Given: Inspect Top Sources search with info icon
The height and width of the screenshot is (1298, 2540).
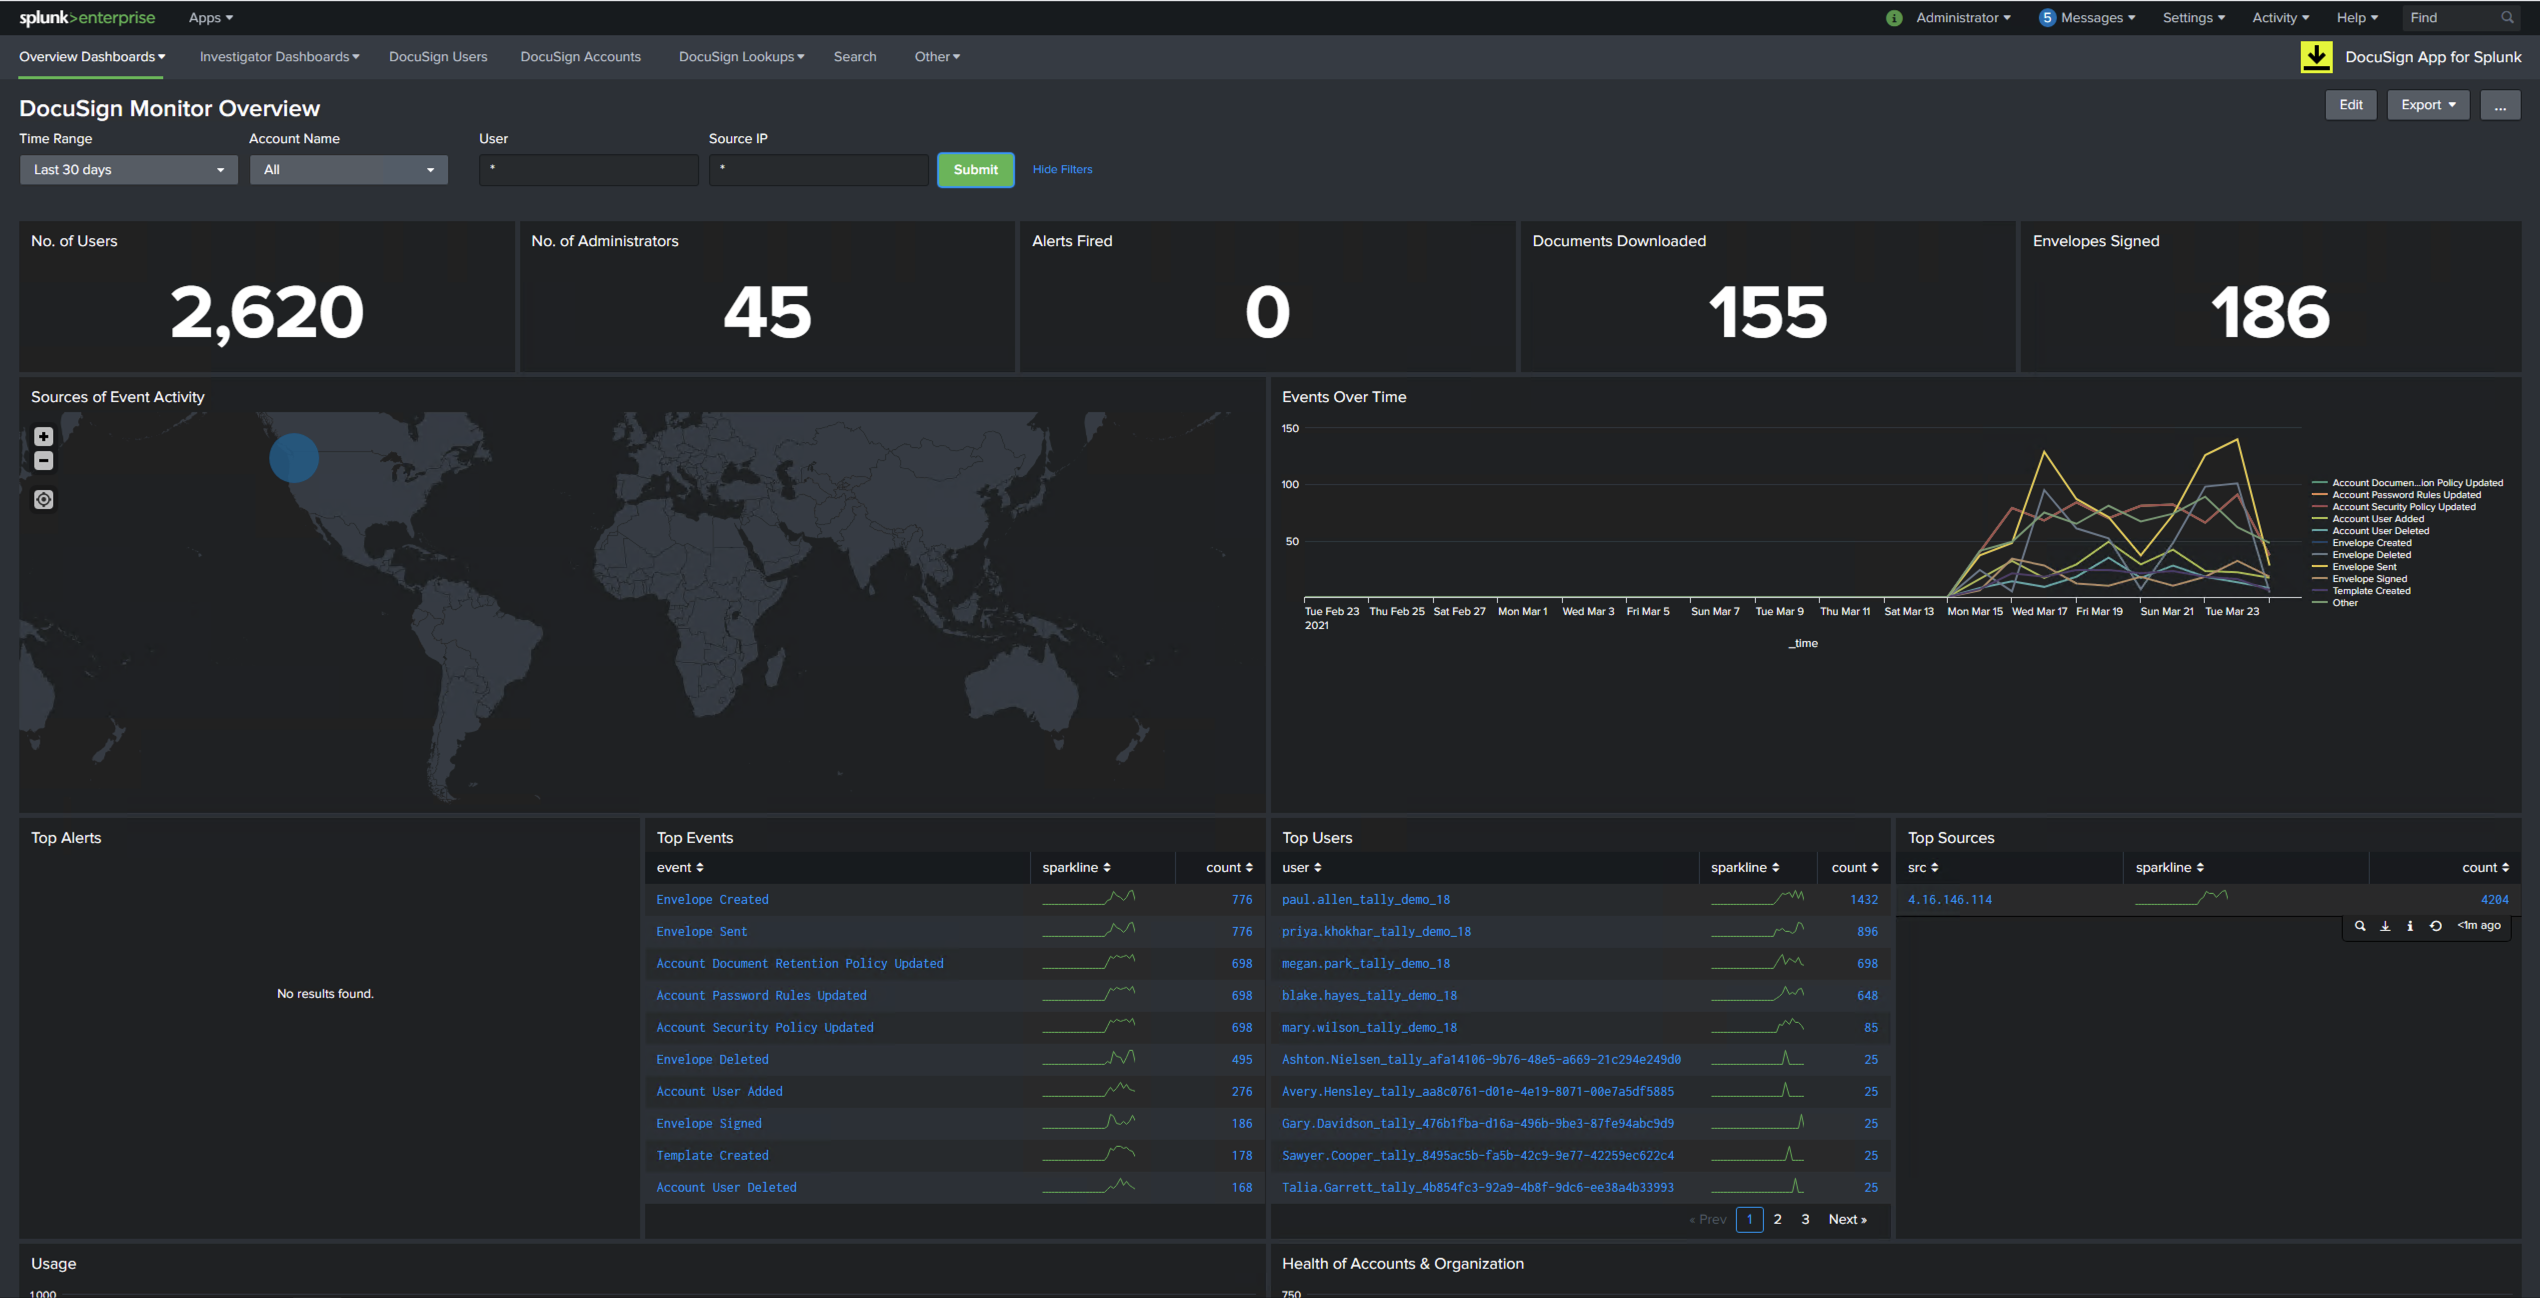Looking at the screenshot, I should coord(2410,926).
